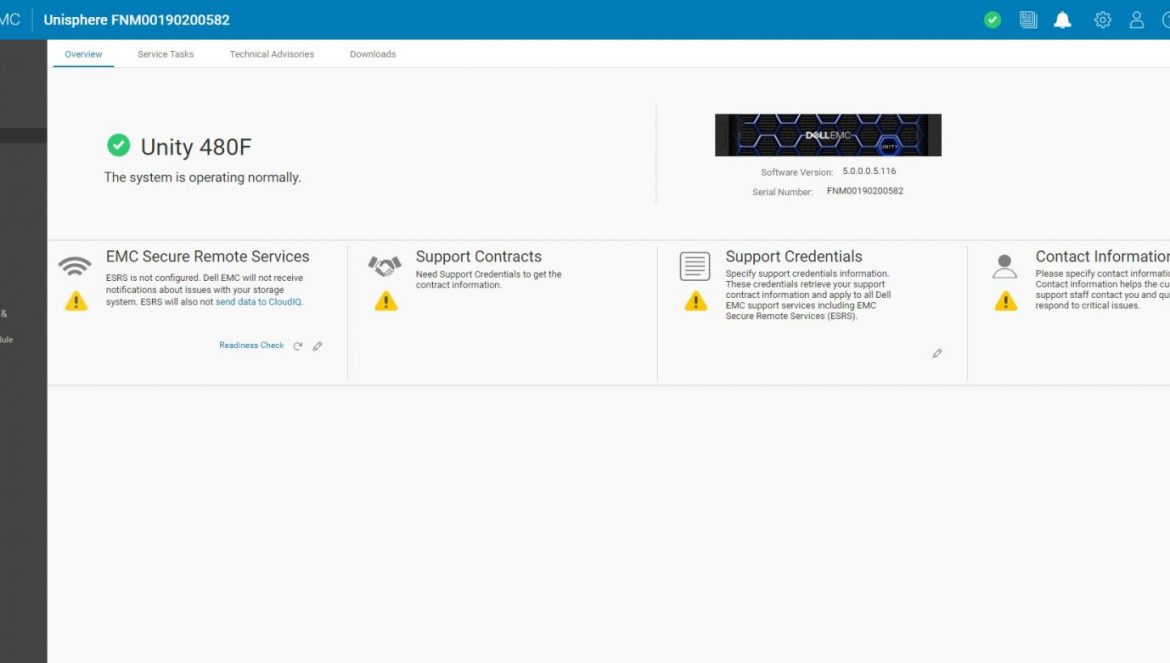
Task: Click the Dell EMC Unity hardware image
Action: click(x=828, y=135)
